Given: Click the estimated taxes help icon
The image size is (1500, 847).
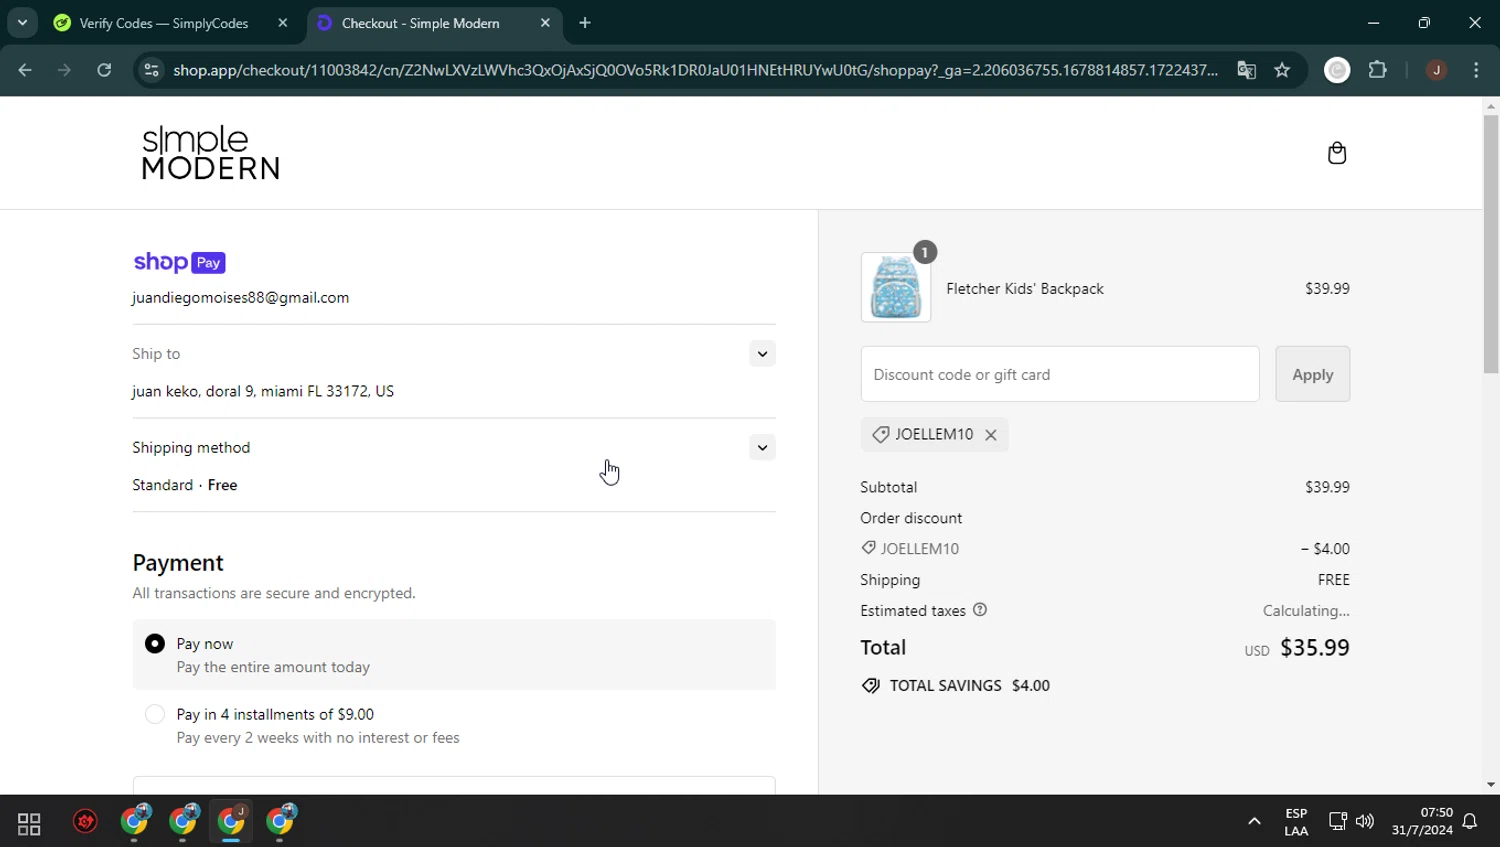Looking at the screenshot, I should [x=980, y=610].
